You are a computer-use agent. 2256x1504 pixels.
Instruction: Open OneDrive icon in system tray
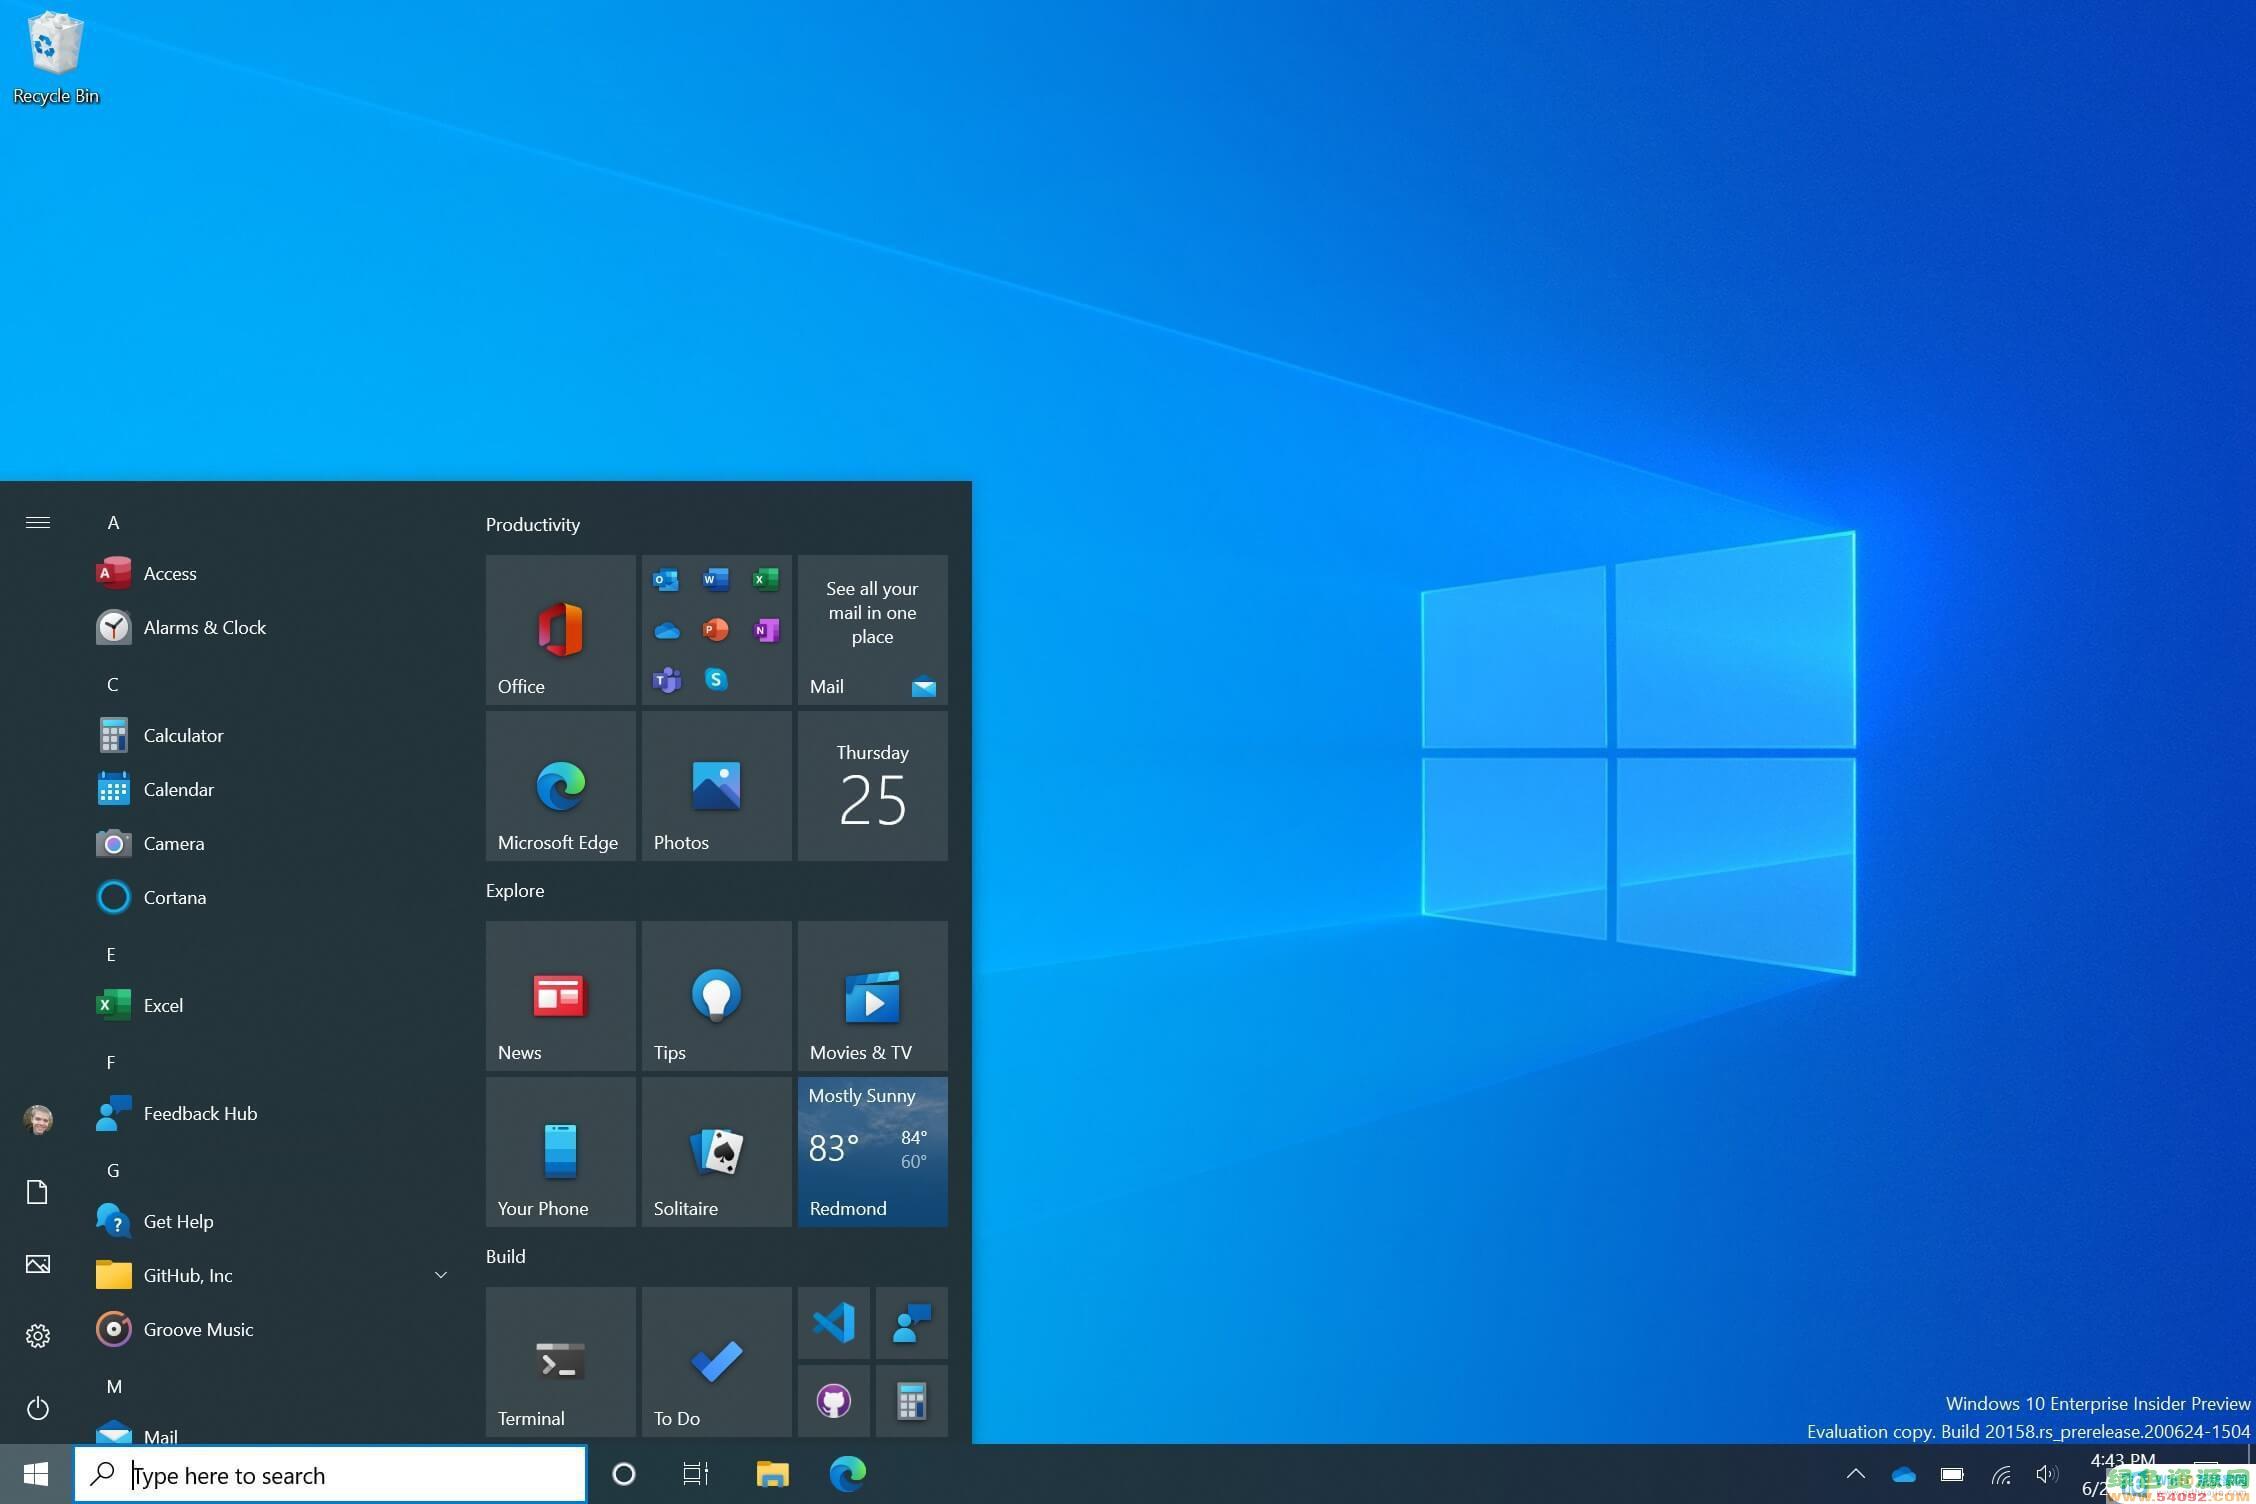tap(1903, 1474)
